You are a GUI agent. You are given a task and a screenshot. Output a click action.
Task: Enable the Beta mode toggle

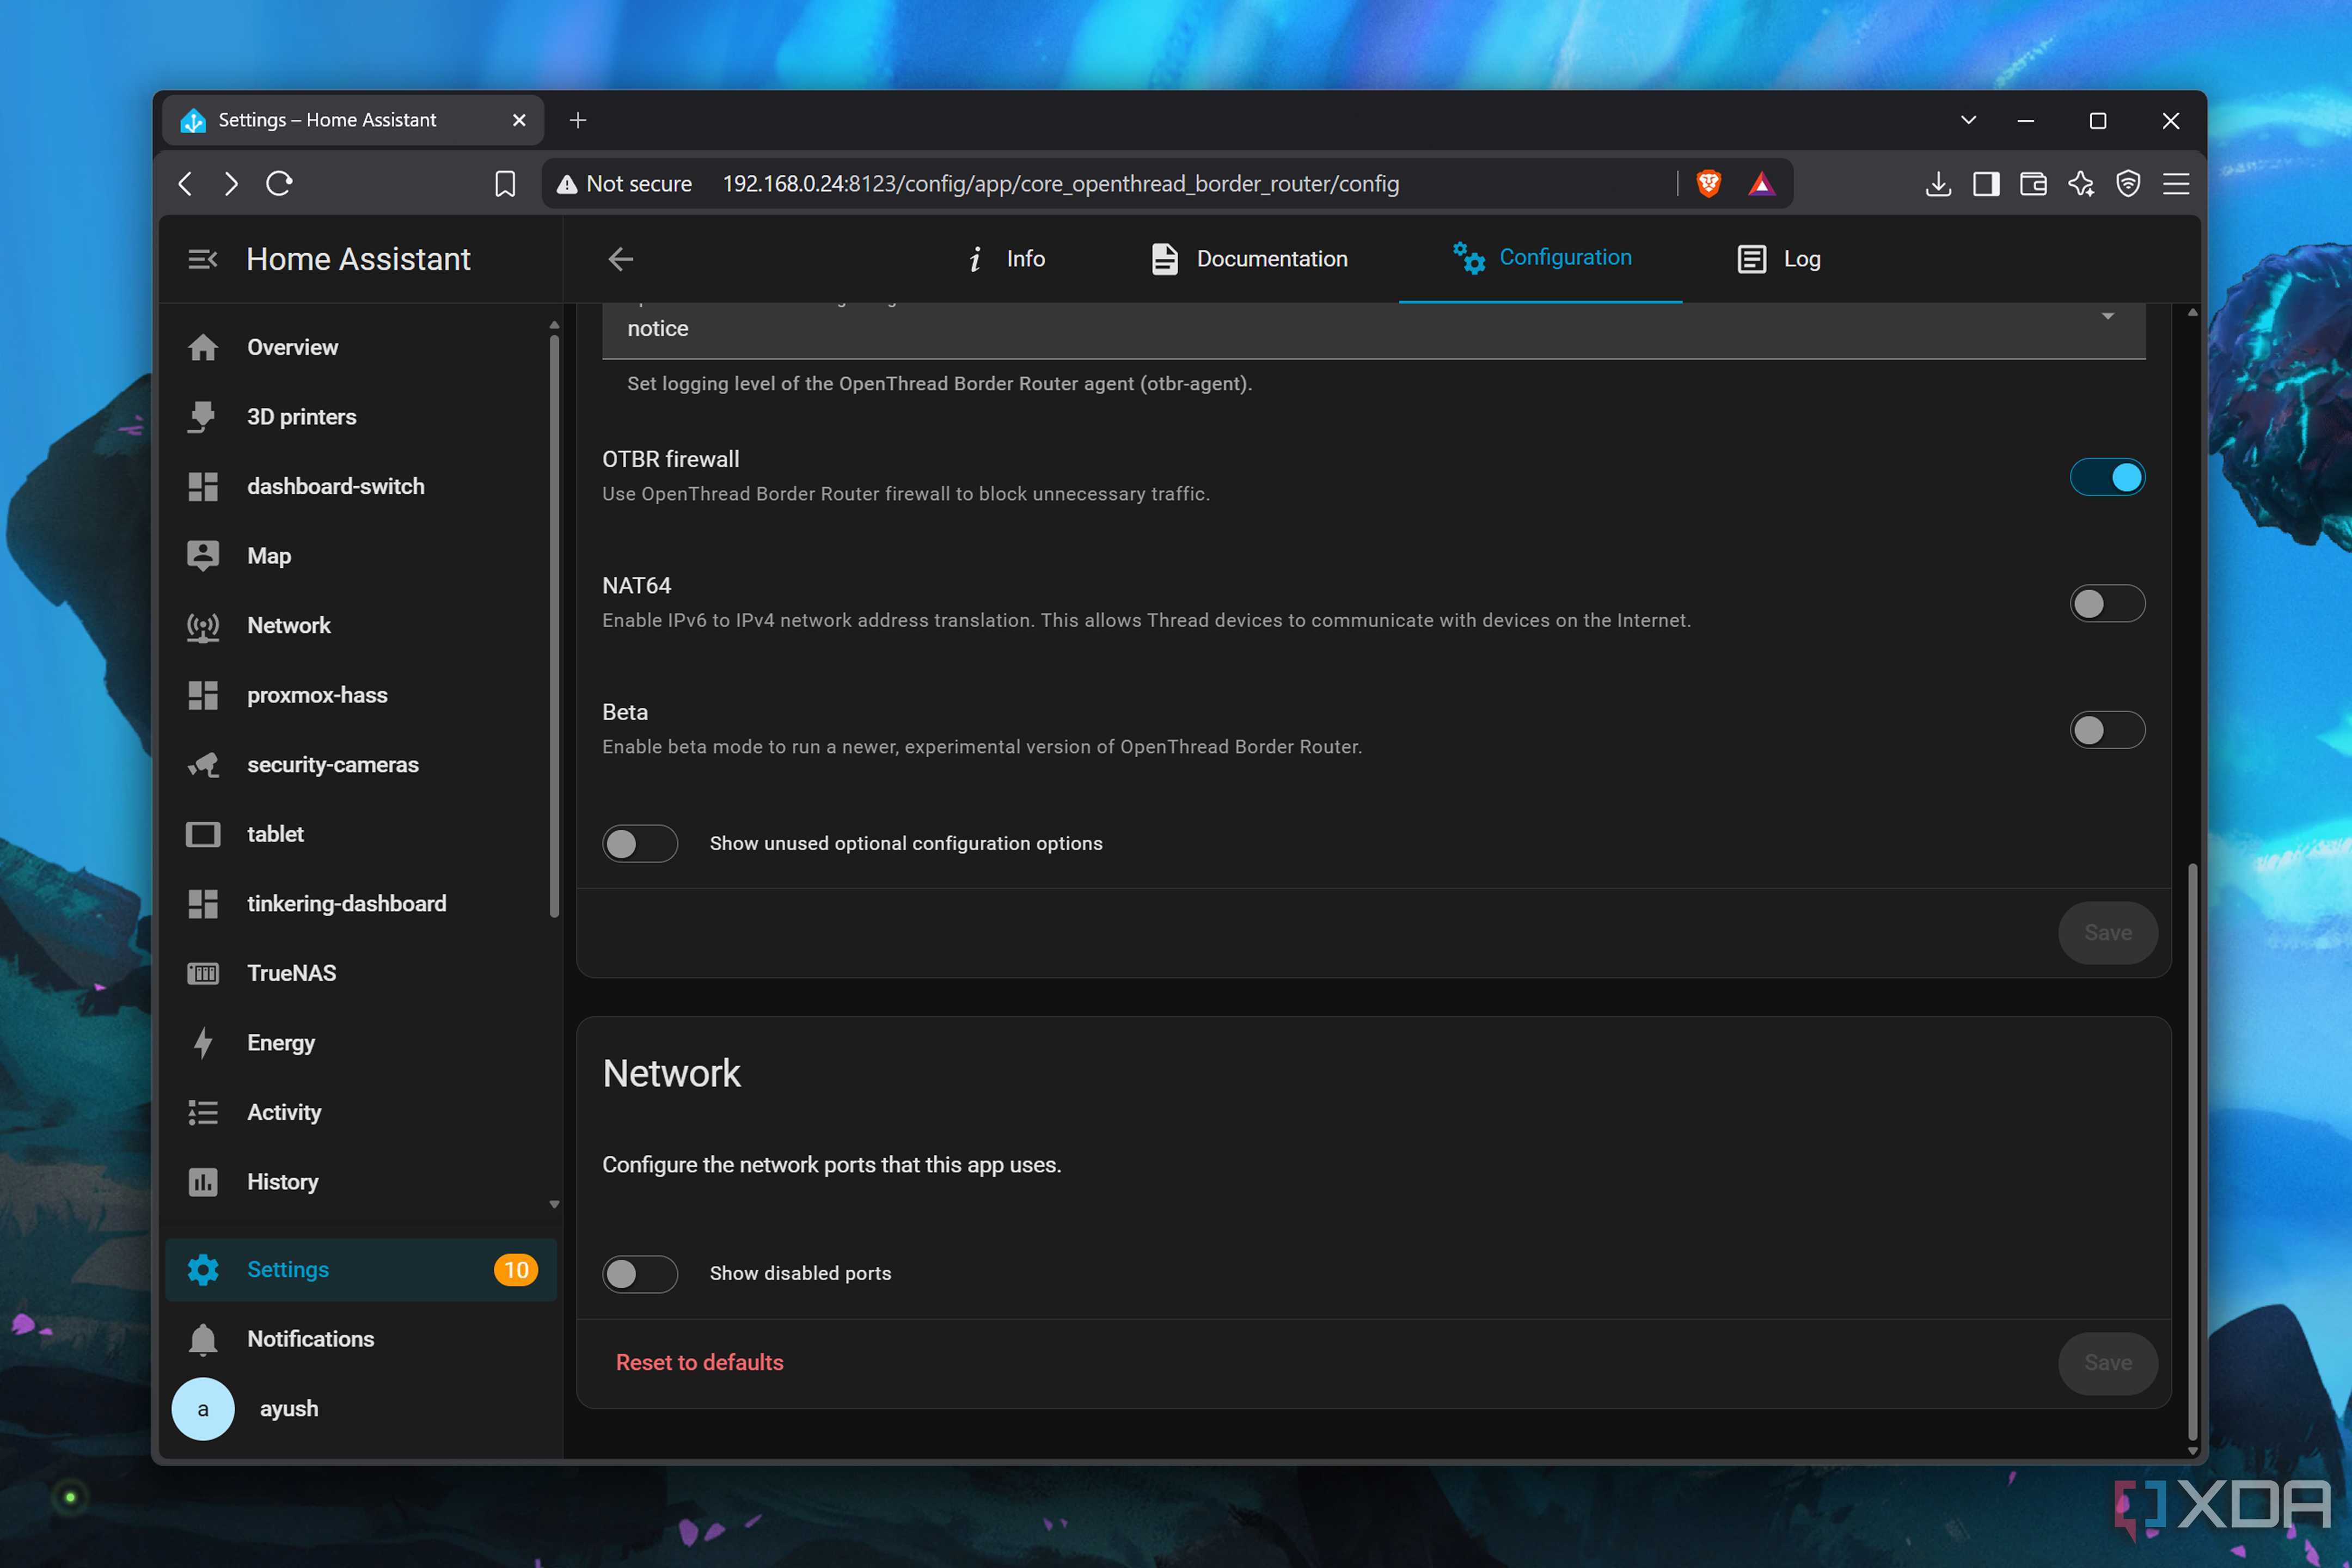point(2107,730)
